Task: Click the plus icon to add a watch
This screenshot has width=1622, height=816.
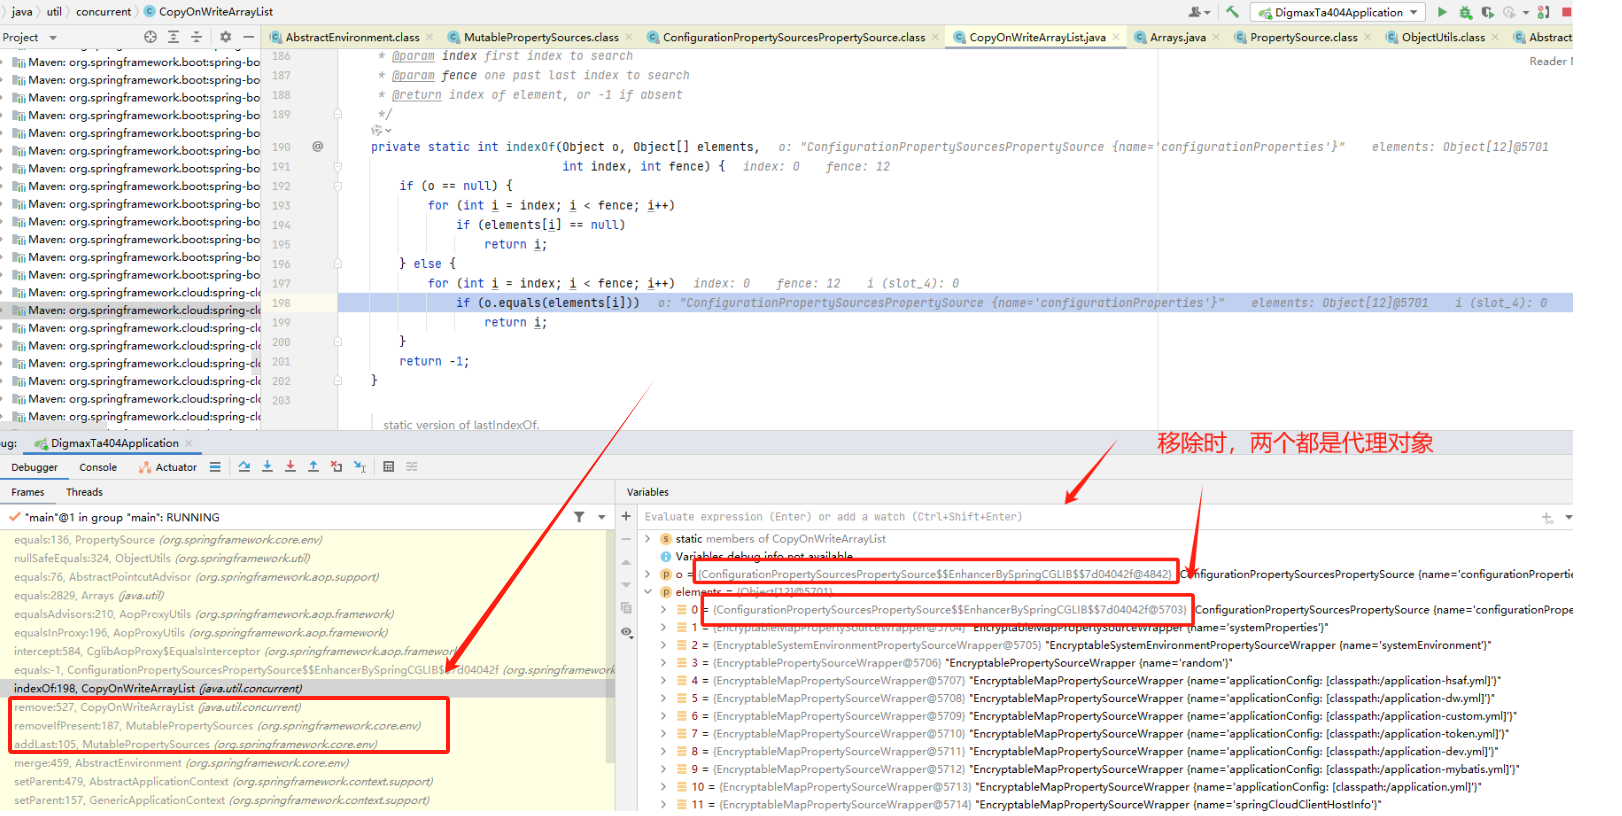Action: point(626,517)
